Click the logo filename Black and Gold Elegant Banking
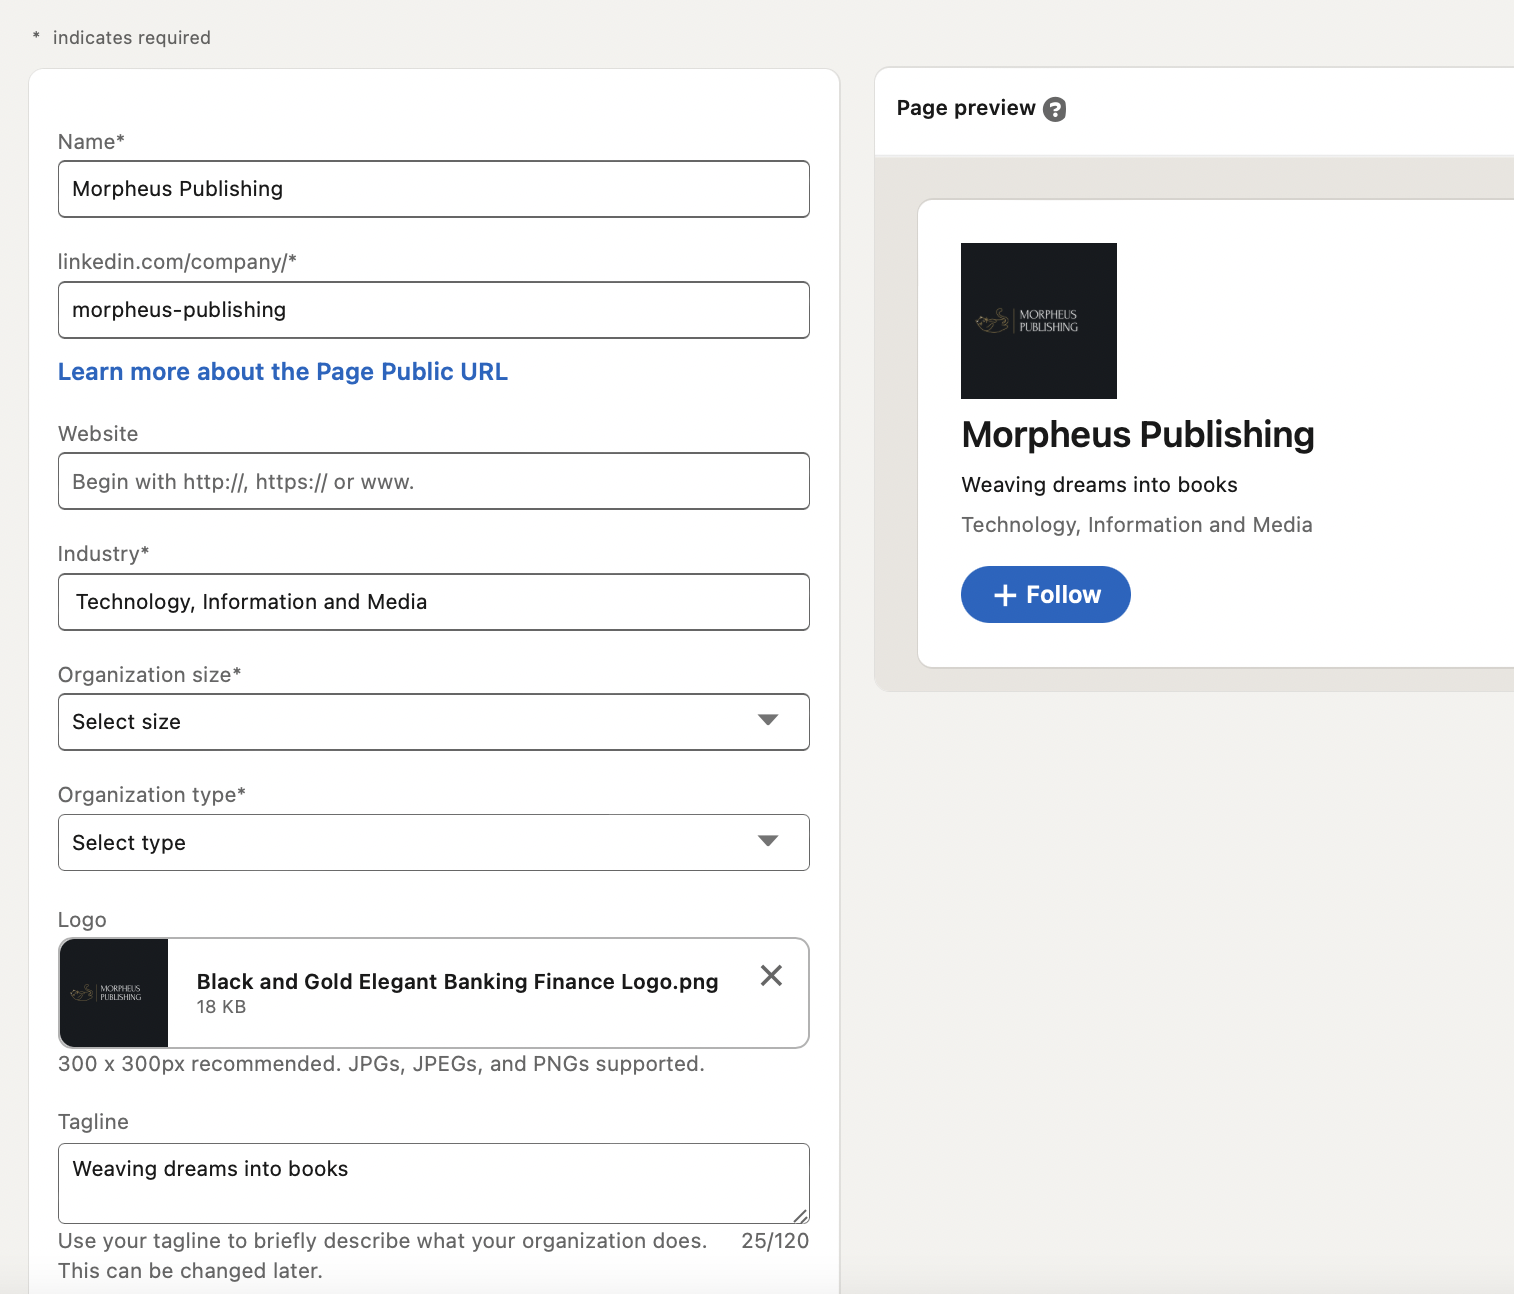1514x1294 pixels. pyautogui.click(x=458, y=982)
